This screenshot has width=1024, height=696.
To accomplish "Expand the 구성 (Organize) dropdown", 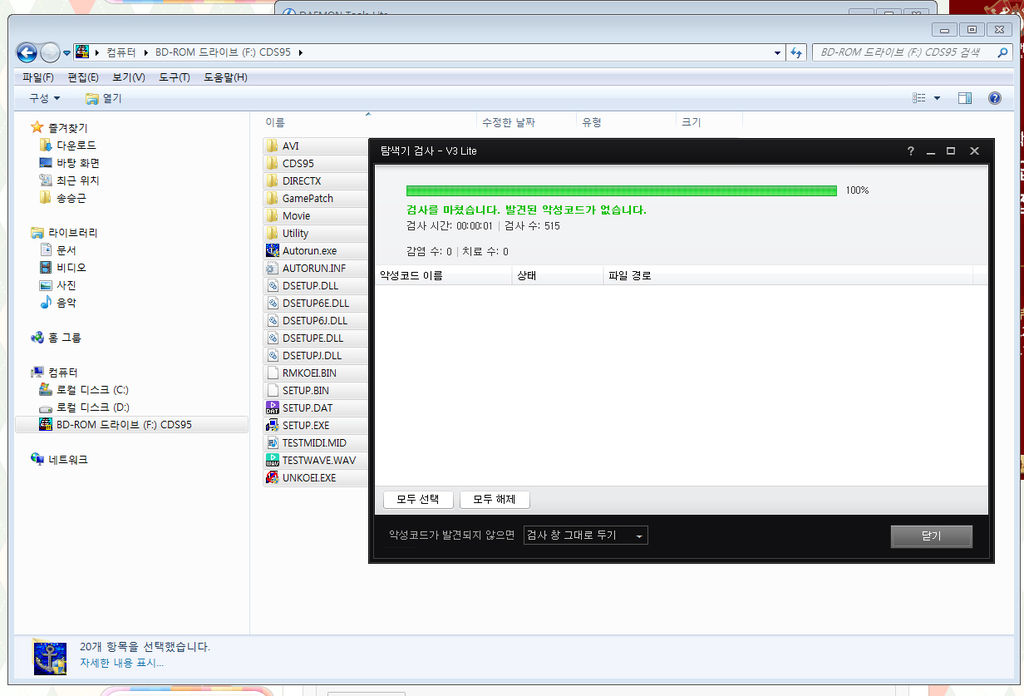I will click(x=44, y=98).
